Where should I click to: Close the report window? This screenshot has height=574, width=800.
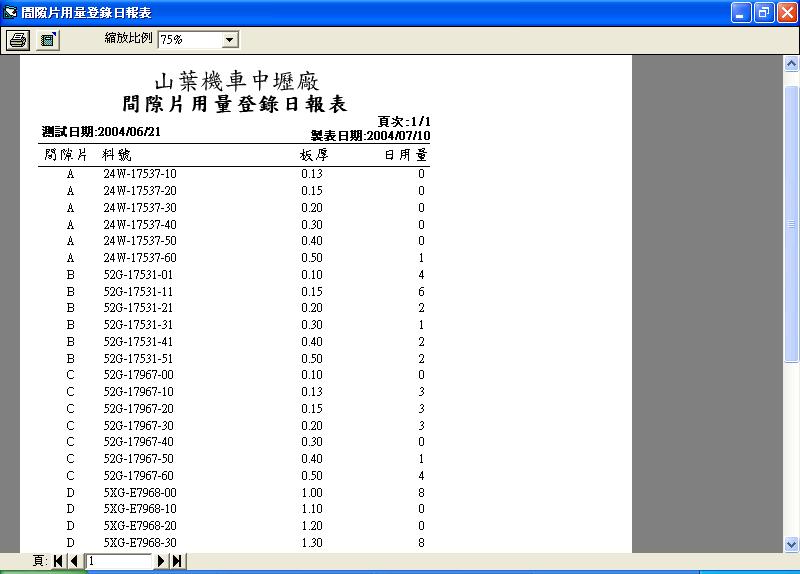(787, 13)
